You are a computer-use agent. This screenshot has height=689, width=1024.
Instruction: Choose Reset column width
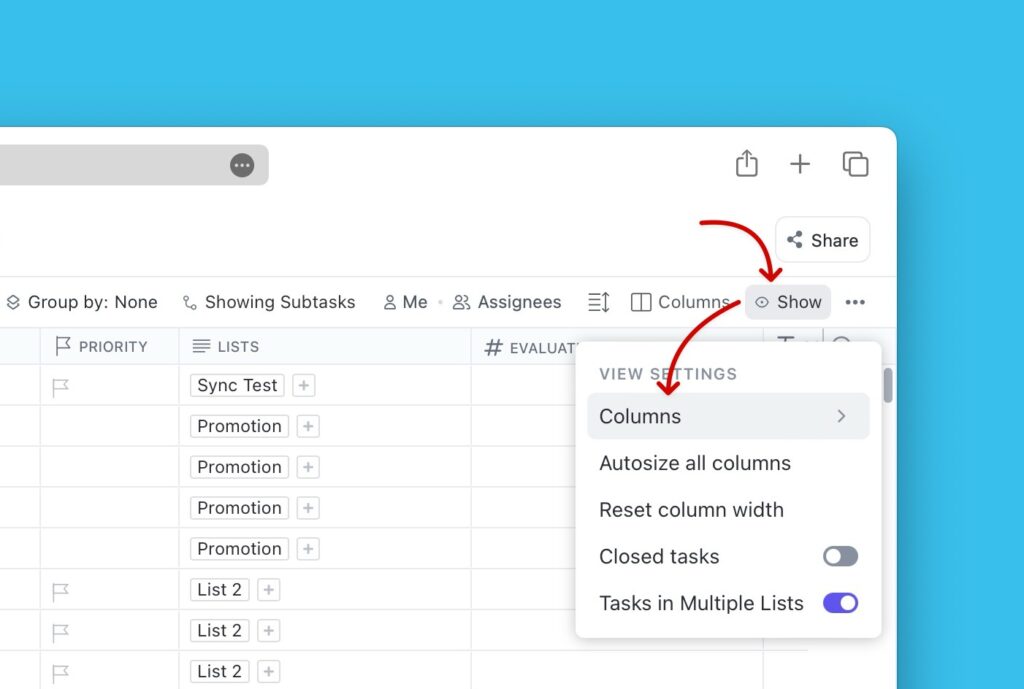pyautogui.click(x=691, y=510)
